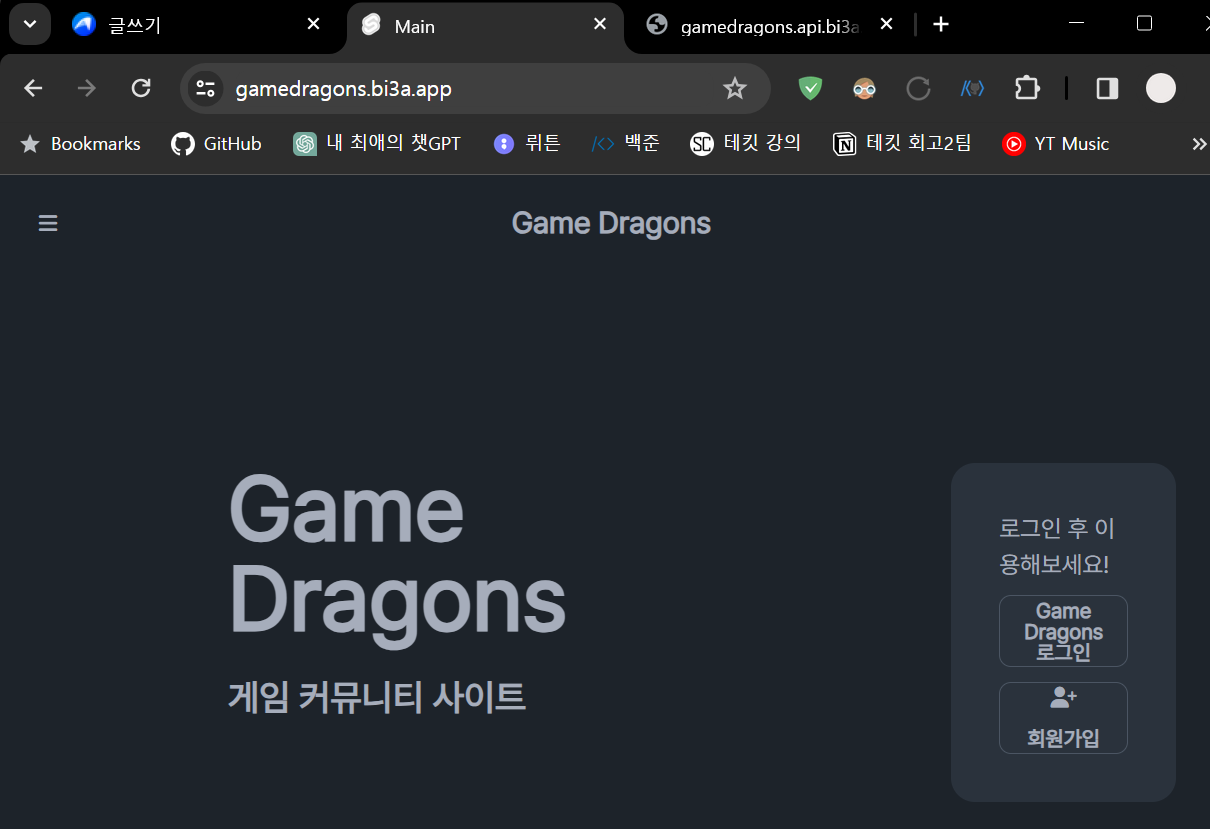The image size is (1210, 829).
Task: Open a new browser tab with the plus
Action: pos(940,24)
